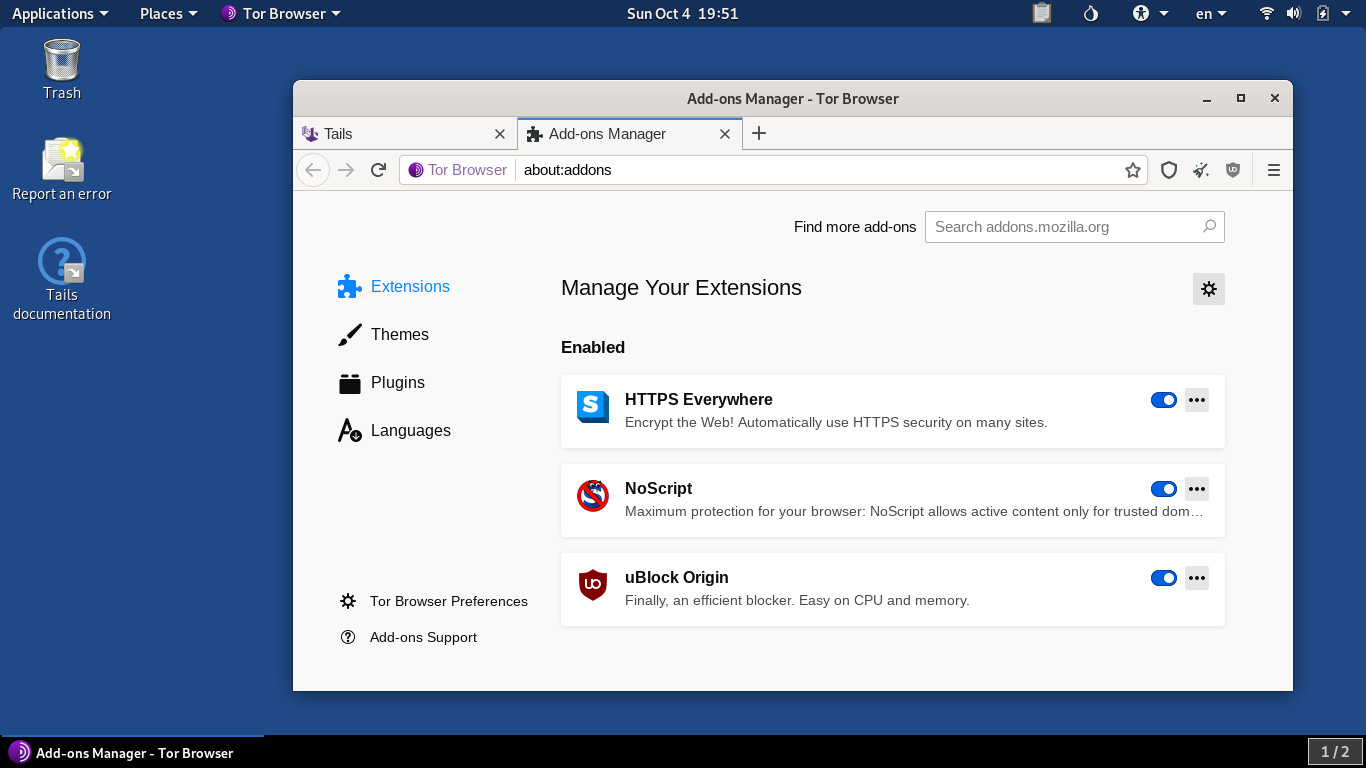Open the Tor onion status icon in top panel

pos(1091,13)
